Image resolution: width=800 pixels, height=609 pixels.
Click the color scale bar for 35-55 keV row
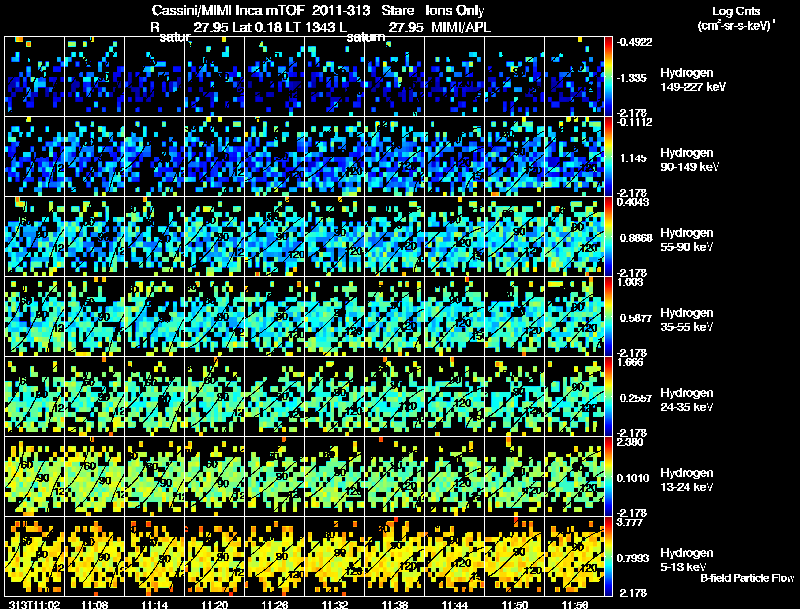[x=608, y=316]
